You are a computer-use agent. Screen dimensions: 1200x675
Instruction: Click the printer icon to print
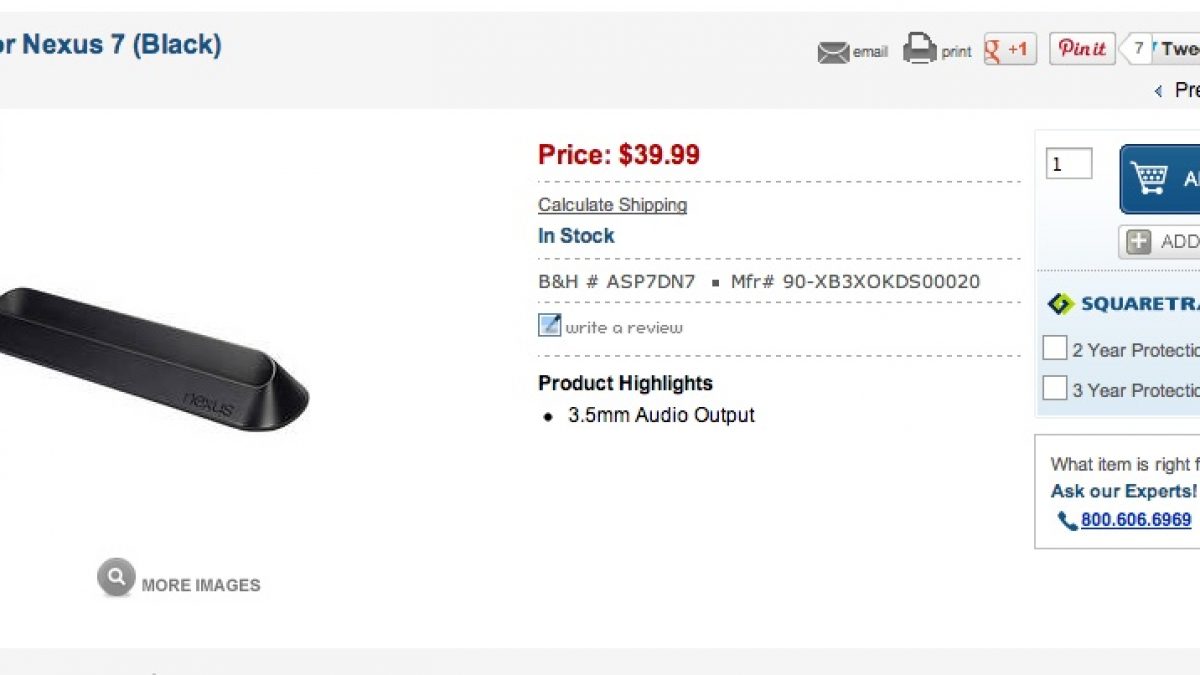click(919, 49)
